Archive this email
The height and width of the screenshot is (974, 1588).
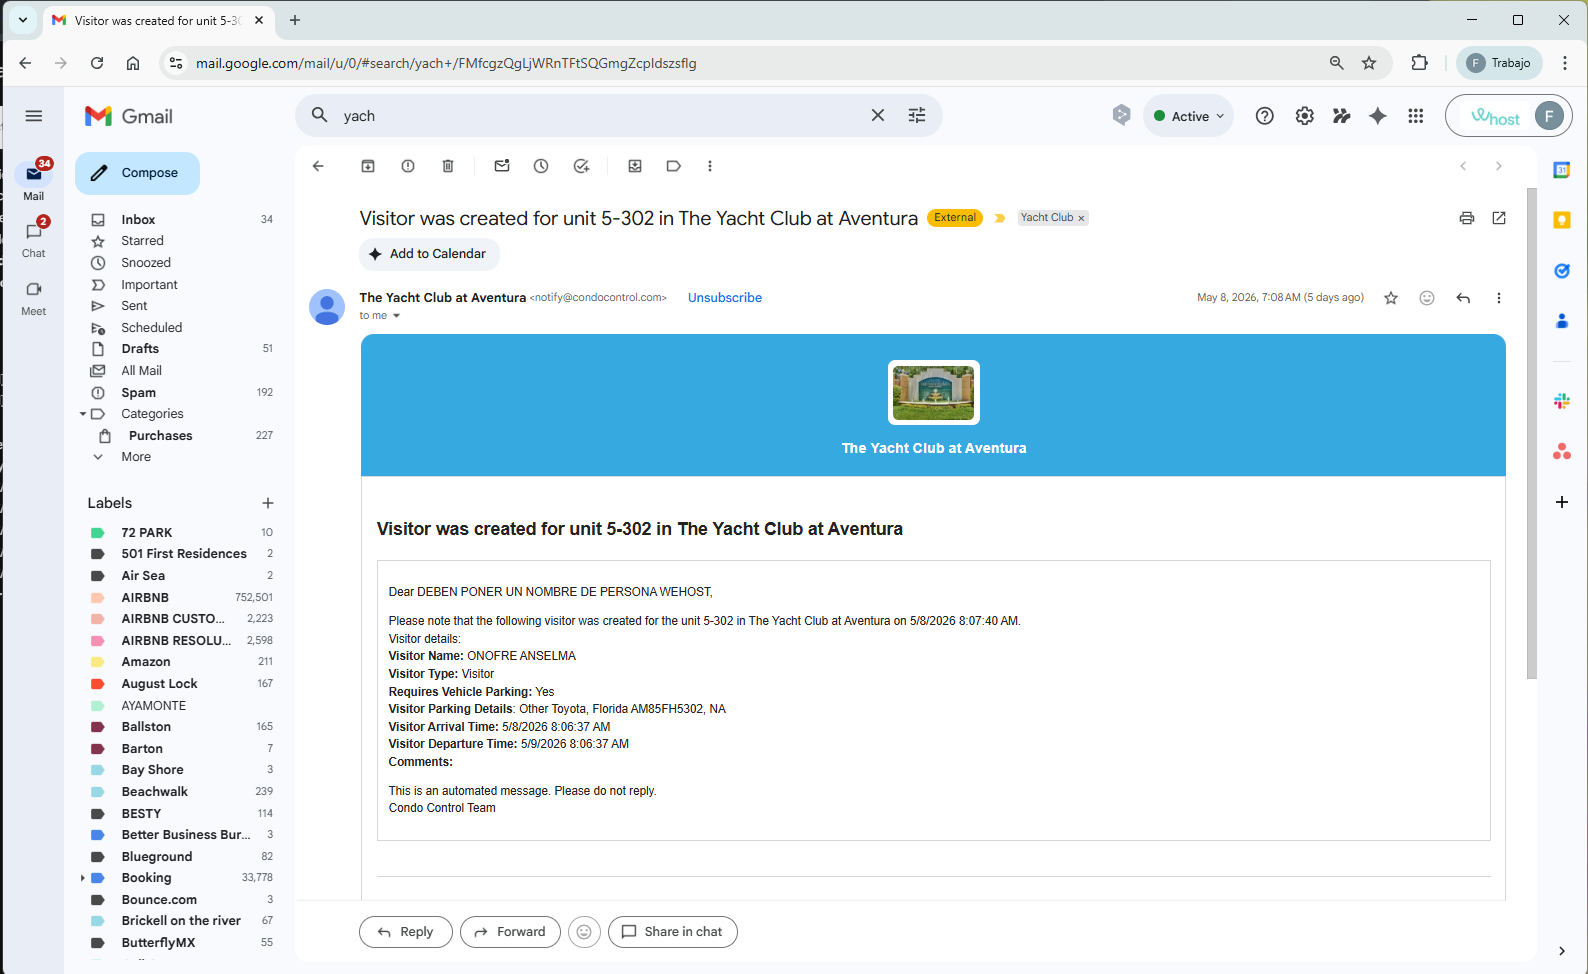click(x=368, y=166)
